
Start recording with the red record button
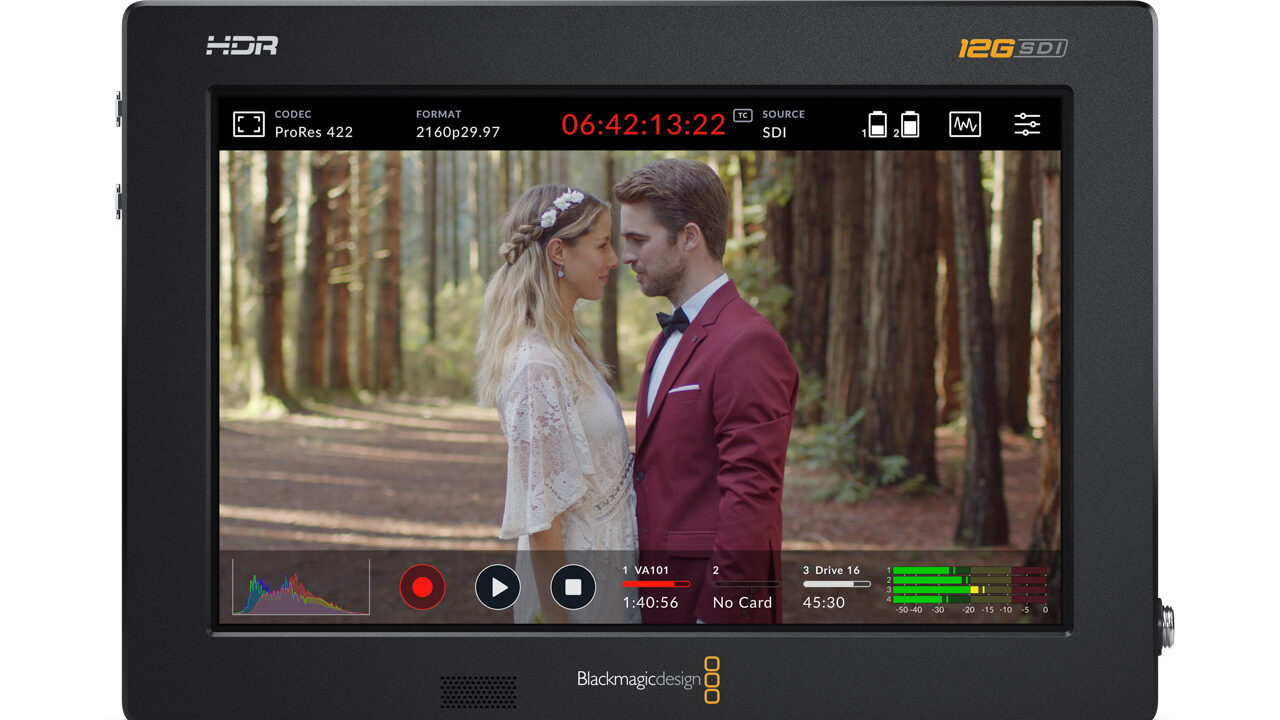422,587
